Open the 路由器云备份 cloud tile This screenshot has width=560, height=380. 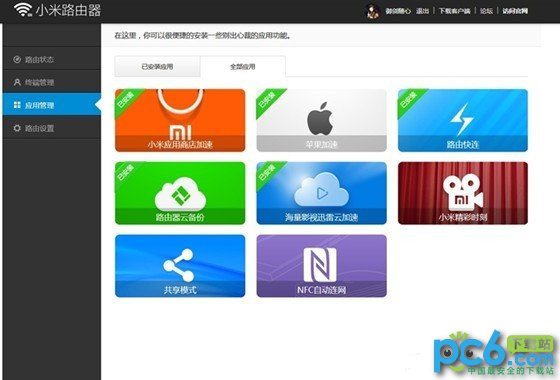click(180, 193)
